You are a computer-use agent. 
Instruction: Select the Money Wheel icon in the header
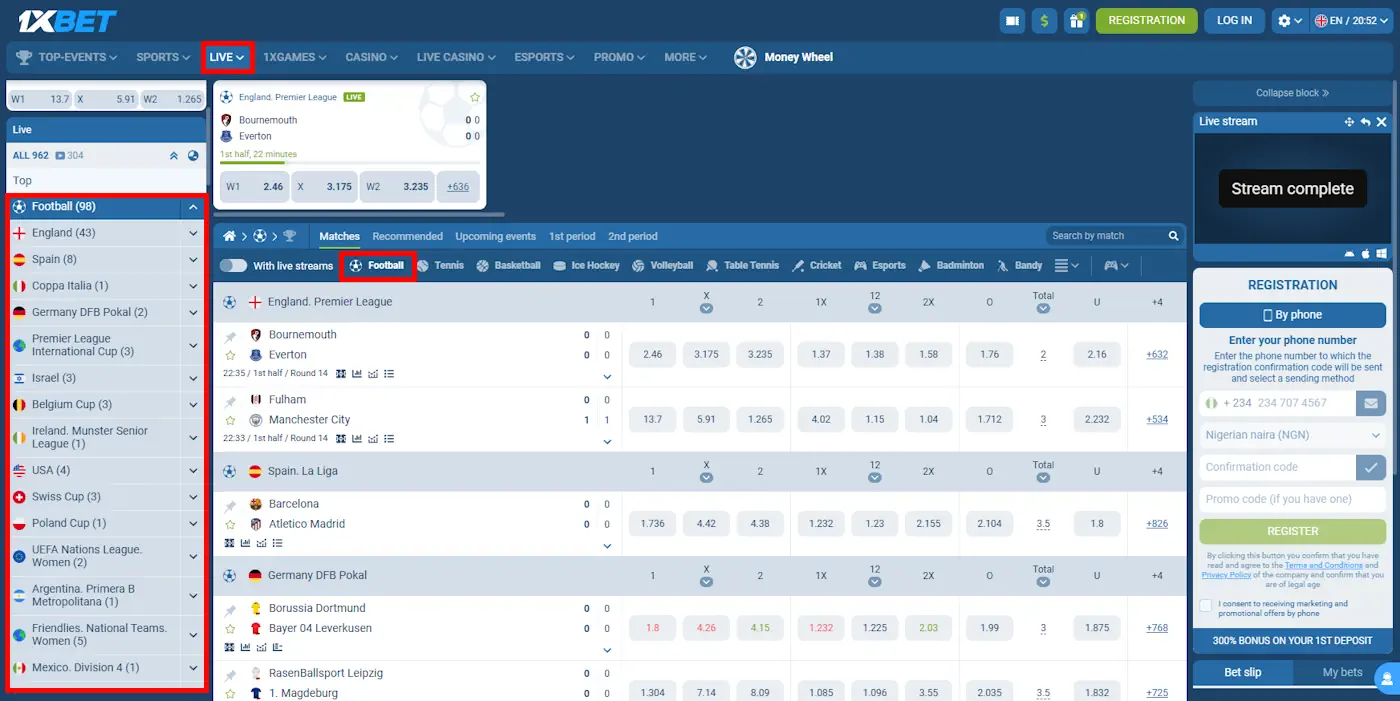(x=744, y=57)
